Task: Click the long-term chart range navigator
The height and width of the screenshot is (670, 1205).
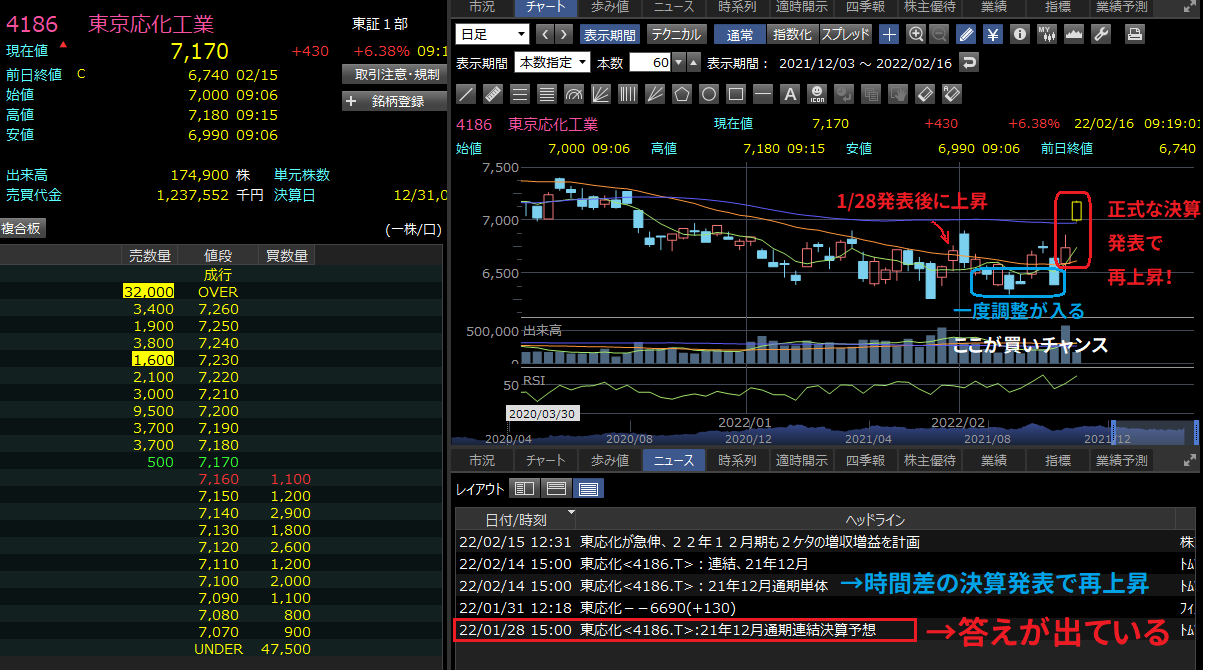Action: click(x=820, y=433)
